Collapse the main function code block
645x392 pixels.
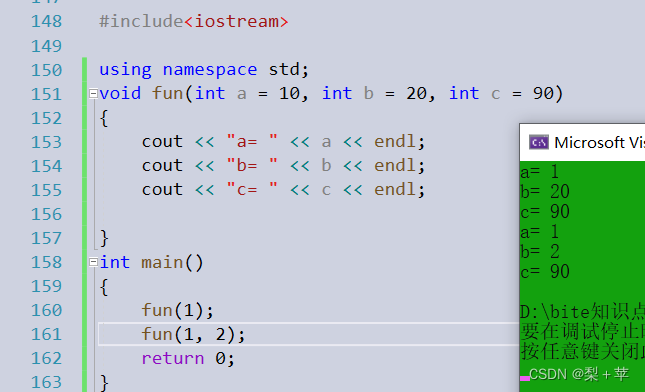pos(93,262)
